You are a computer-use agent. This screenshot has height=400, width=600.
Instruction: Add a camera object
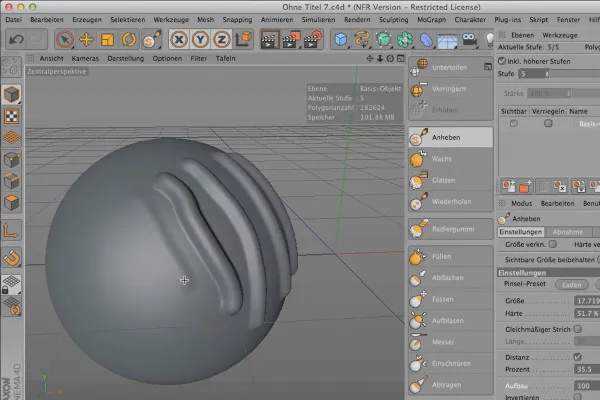[469, 39]
